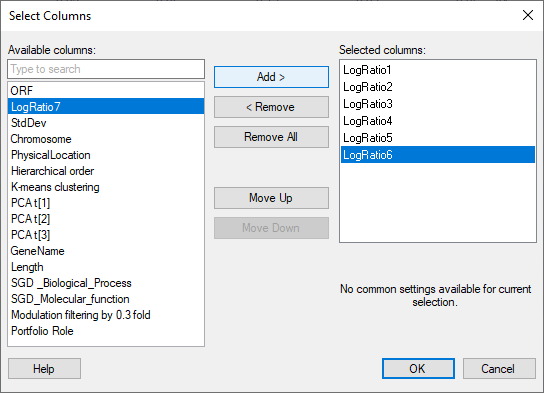Select ORF in available columns
Screen dimensions: 544x393
(106, 91)
